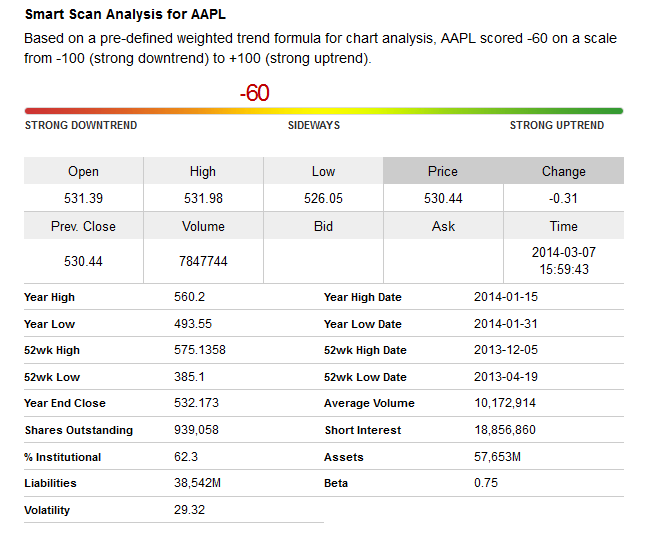Click the Open value 531.39
Image resolution: width=648 pixels, height=536 pixels.
click(83, 198)
